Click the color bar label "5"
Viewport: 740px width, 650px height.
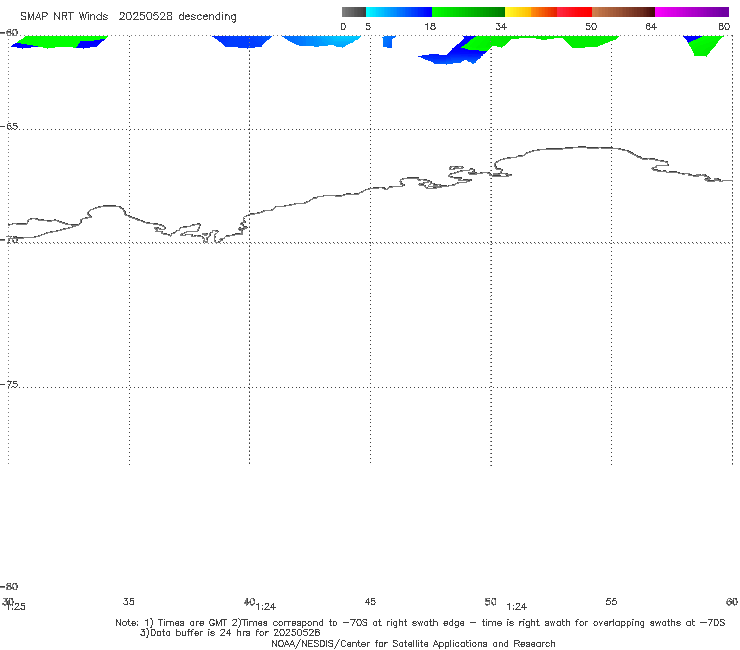pos(368,26)
